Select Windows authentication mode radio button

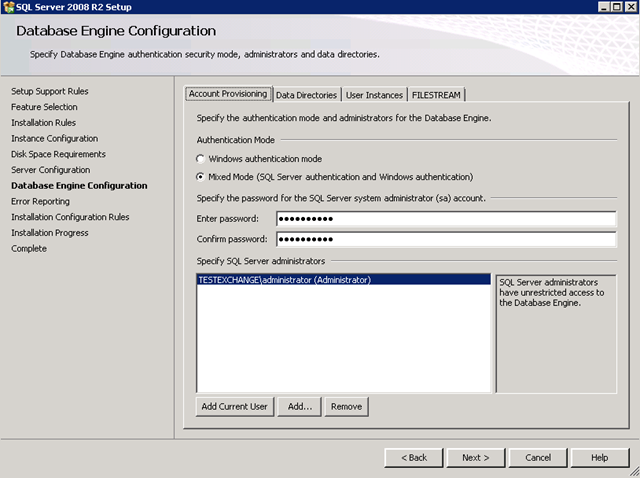[x=200, y=159]
